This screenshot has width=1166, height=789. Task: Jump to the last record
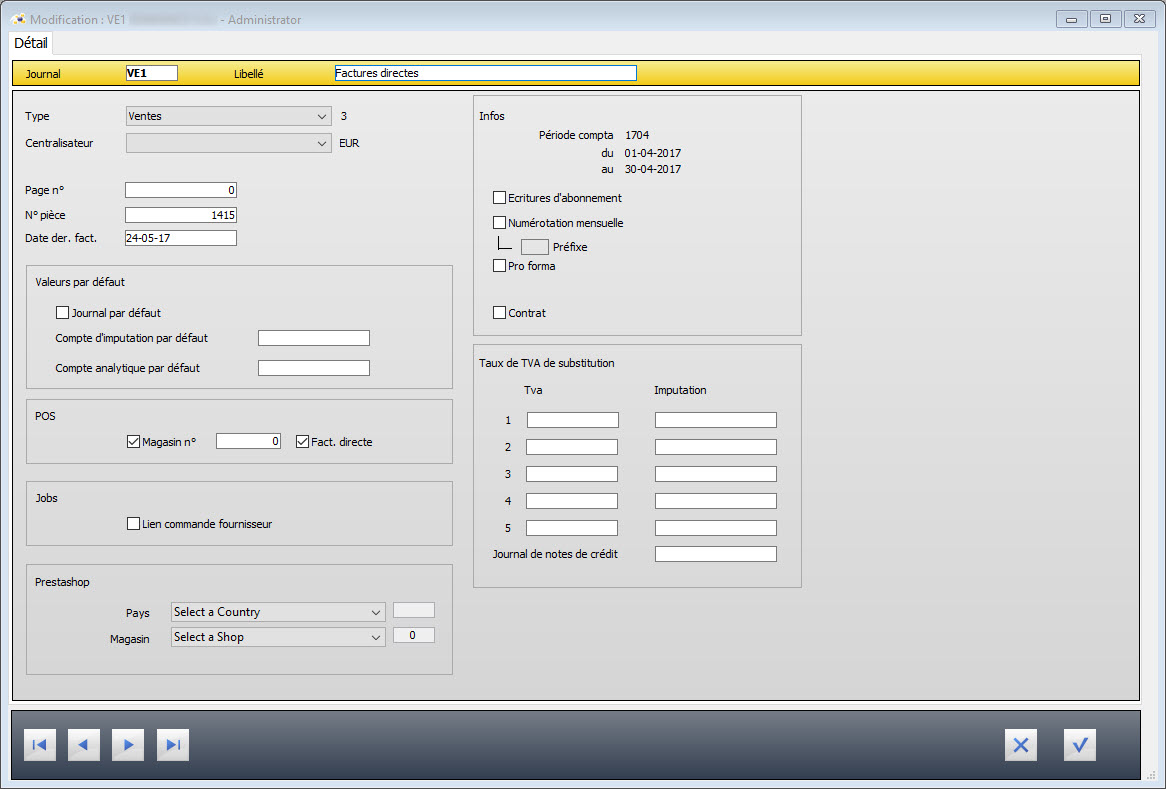coord(173,745)
